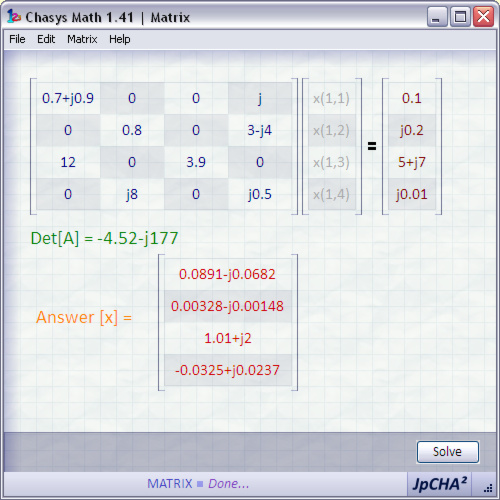Minimize the Chasys Math window
Image resolution: width=500 pixels, height=500 pixels.
click(437, 17)
